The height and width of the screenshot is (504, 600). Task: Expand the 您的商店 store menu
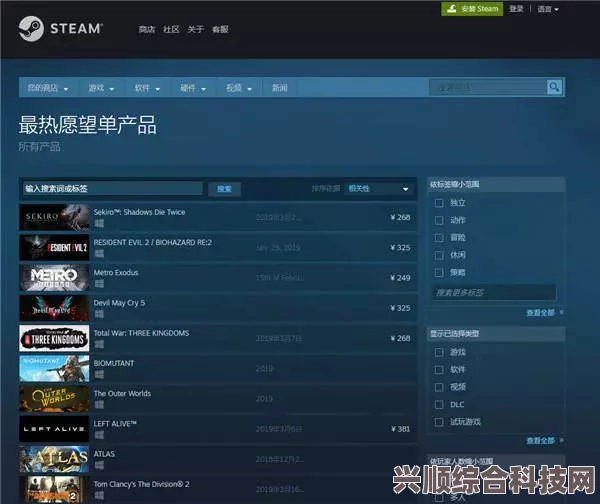[x=47, y=88]
